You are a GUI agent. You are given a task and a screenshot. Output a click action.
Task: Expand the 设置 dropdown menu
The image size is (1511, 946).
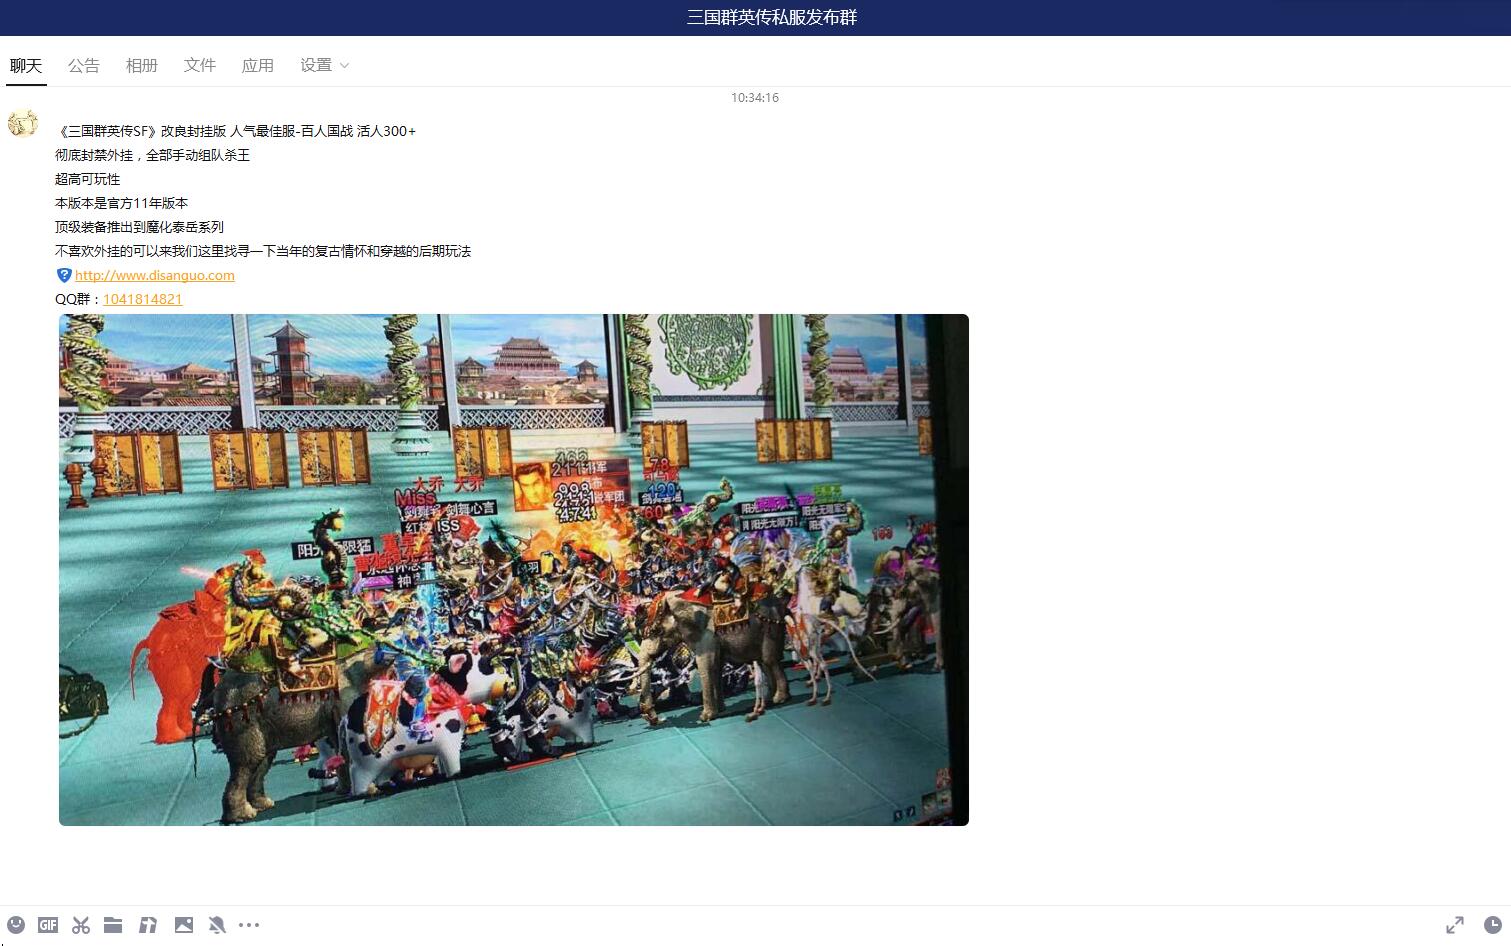tap(325, 65)
